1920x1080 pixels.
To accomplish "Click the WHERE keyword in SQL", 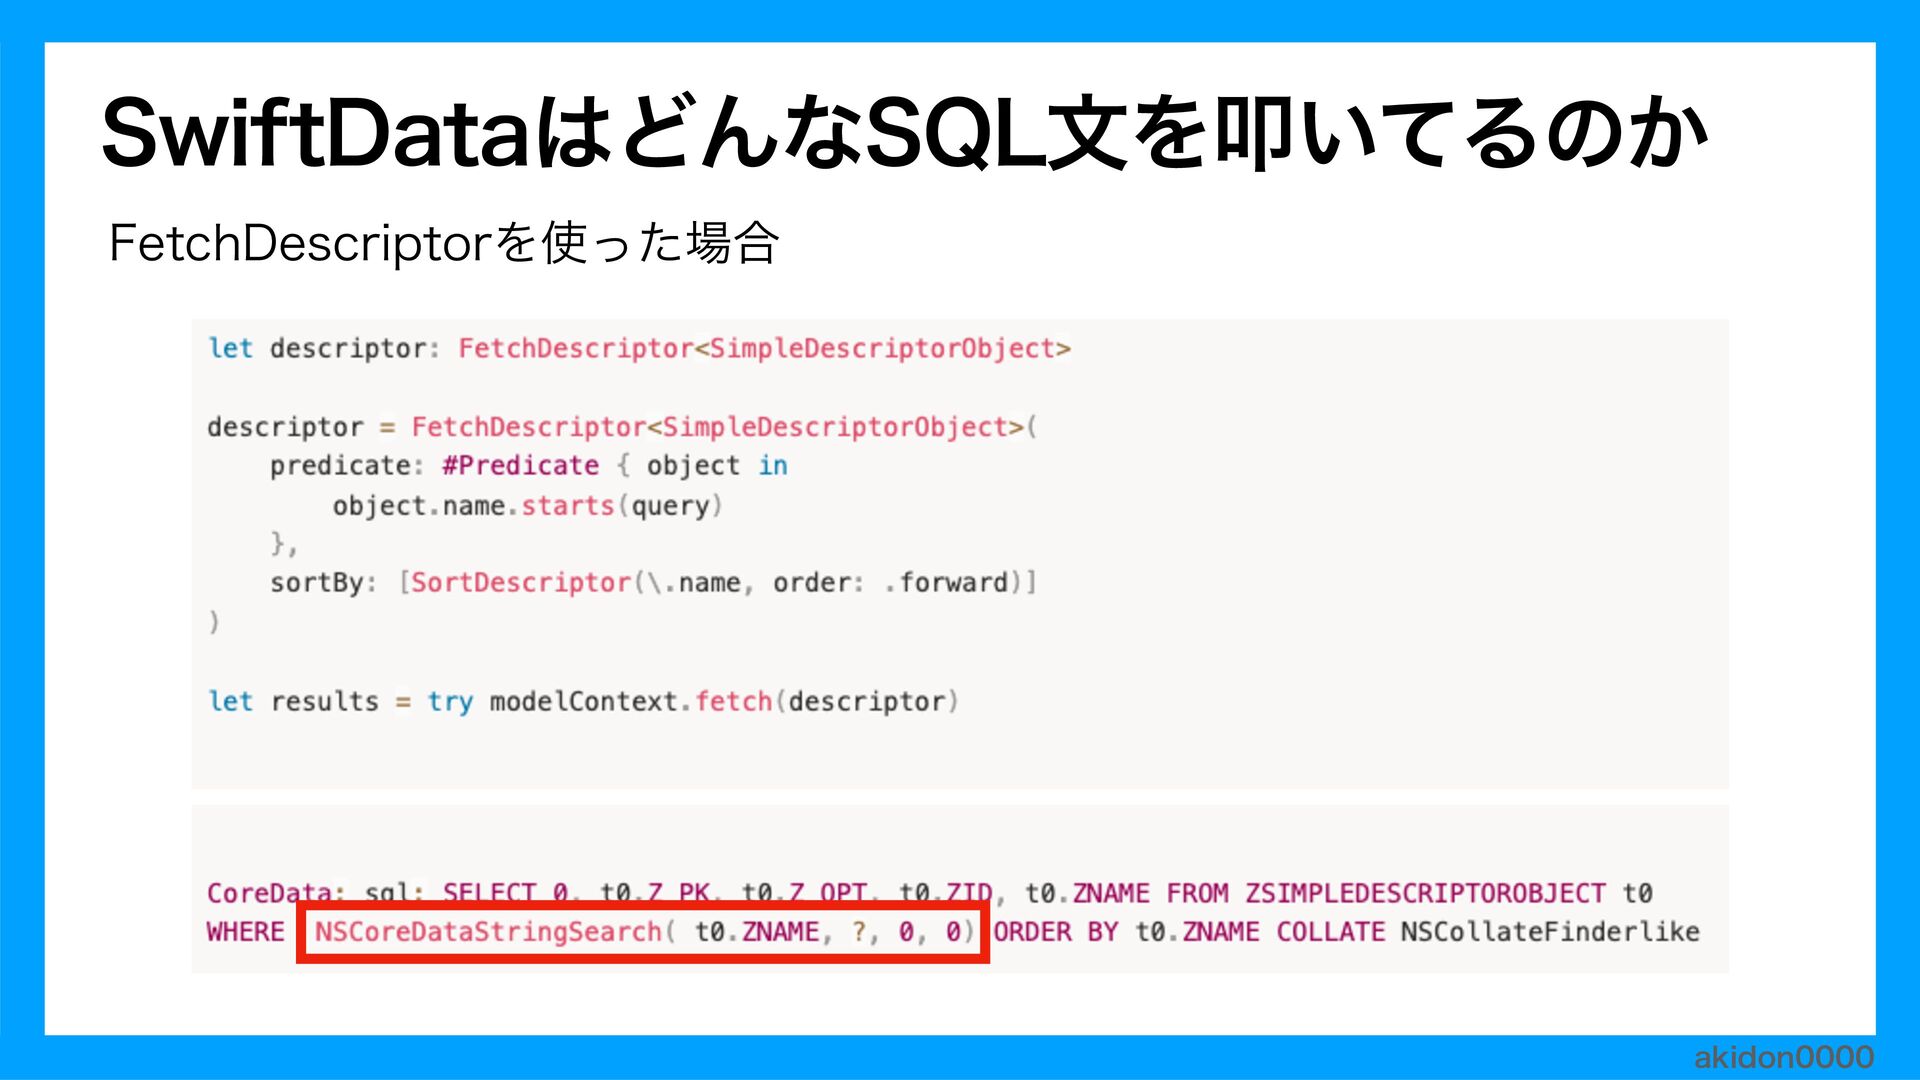I will coord(246,932).
